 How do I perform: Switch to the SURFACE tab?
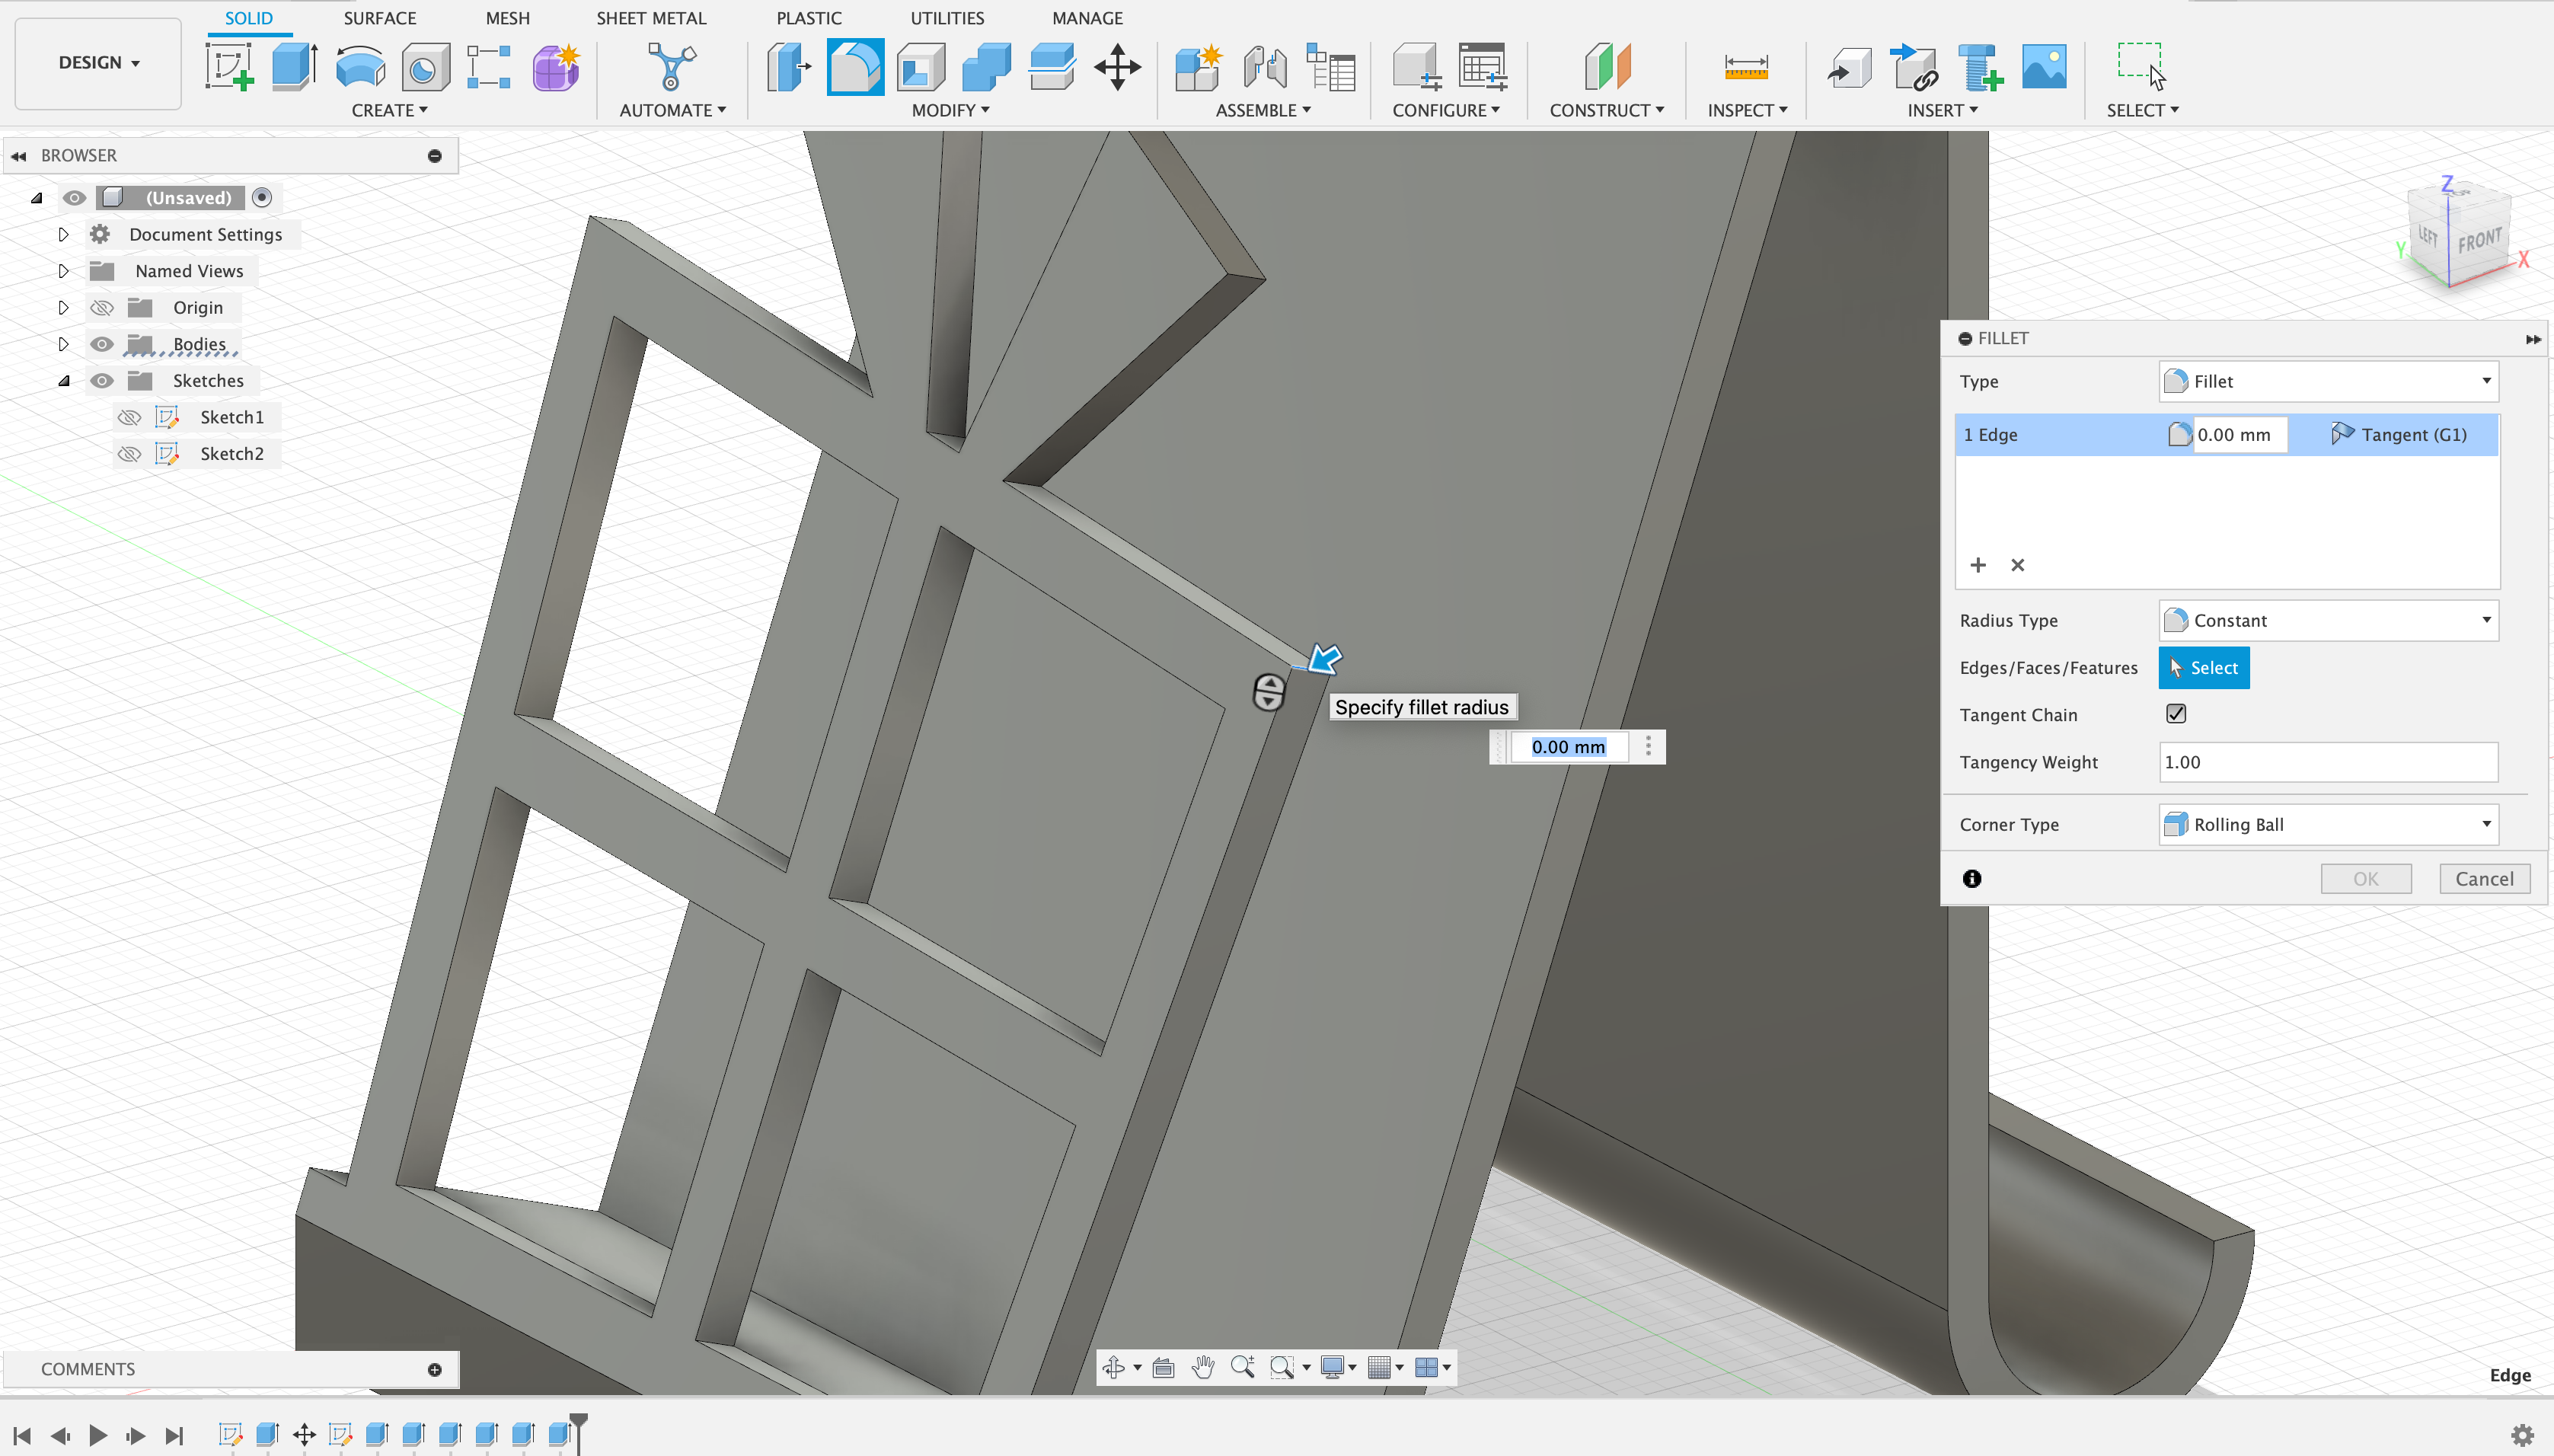[379, 18]
